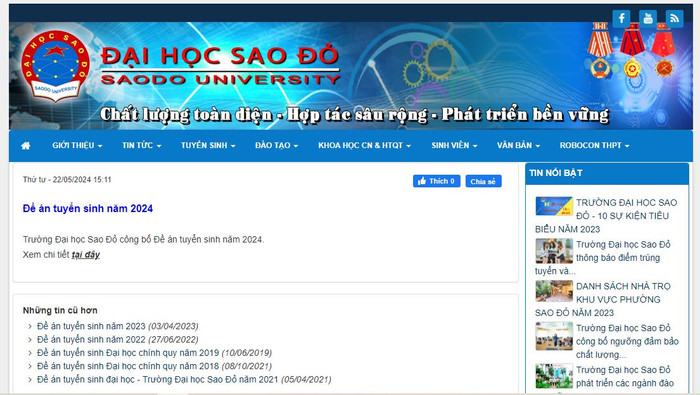Image resolution: width=700 pixels, height=395 pixels.
Task: Expand the SINH VIÊN menu
Action: (x=454, y=146)
